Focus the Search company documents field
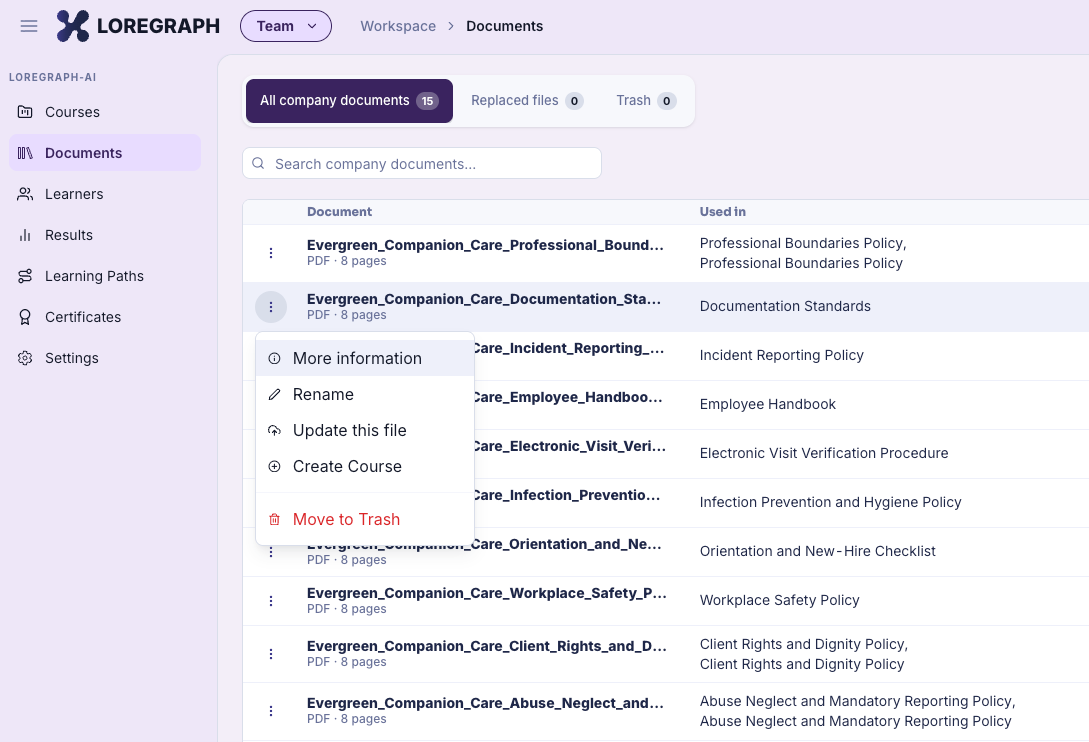1089x742 pixels. (x=422, y=163)
